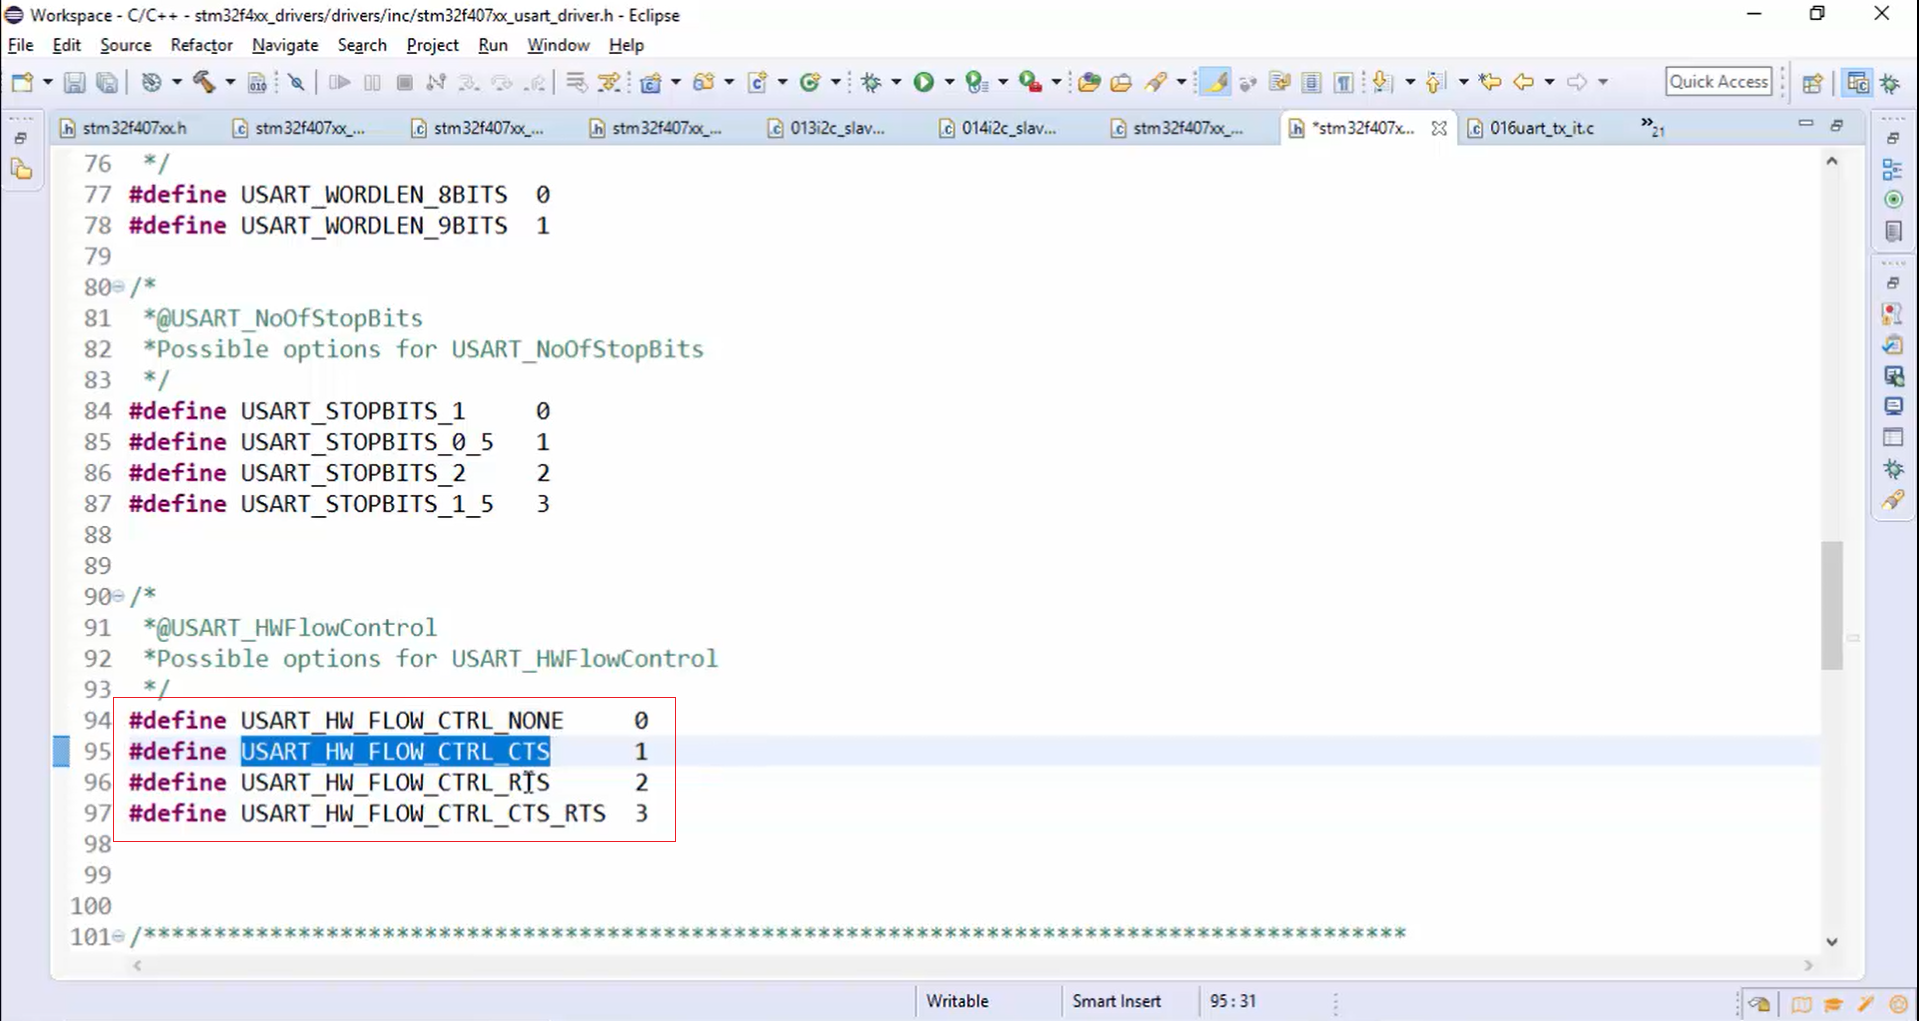Screen dimensions: 1919x1021
Task: Click the Coverage run icon
Action: click(x=977, y=82)
